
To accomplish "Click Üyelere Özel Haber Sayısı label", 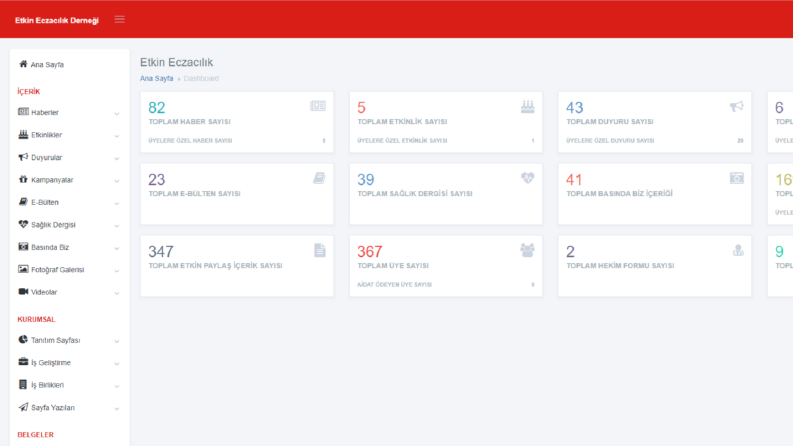I will 190,141.
